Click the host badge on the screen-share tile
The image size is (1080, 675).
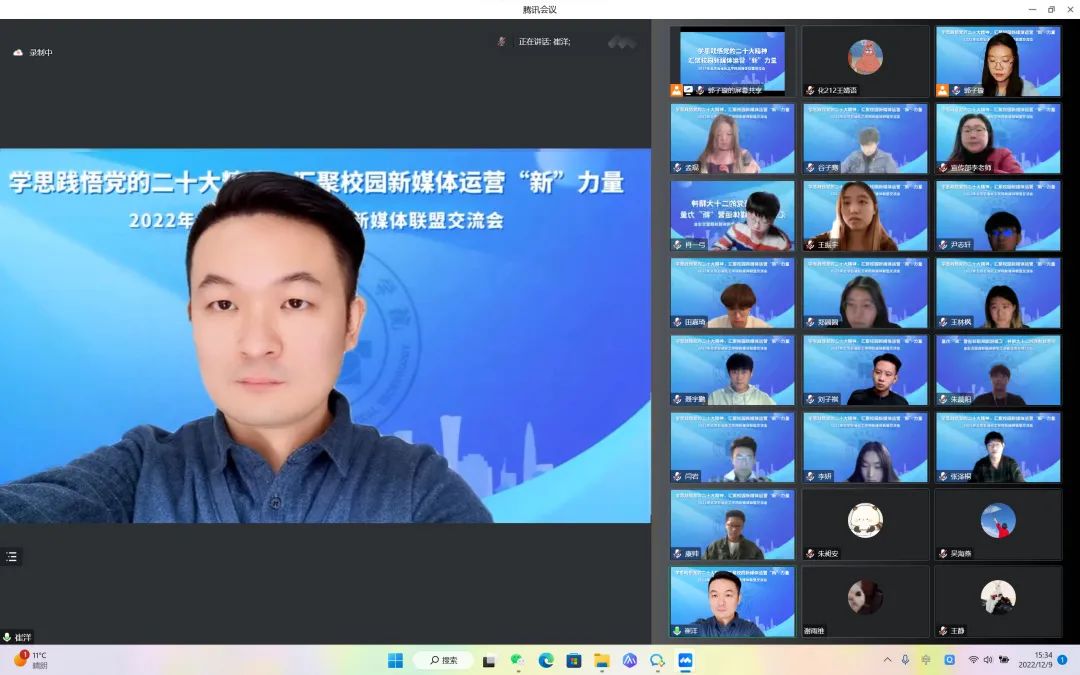pos(677,90)
